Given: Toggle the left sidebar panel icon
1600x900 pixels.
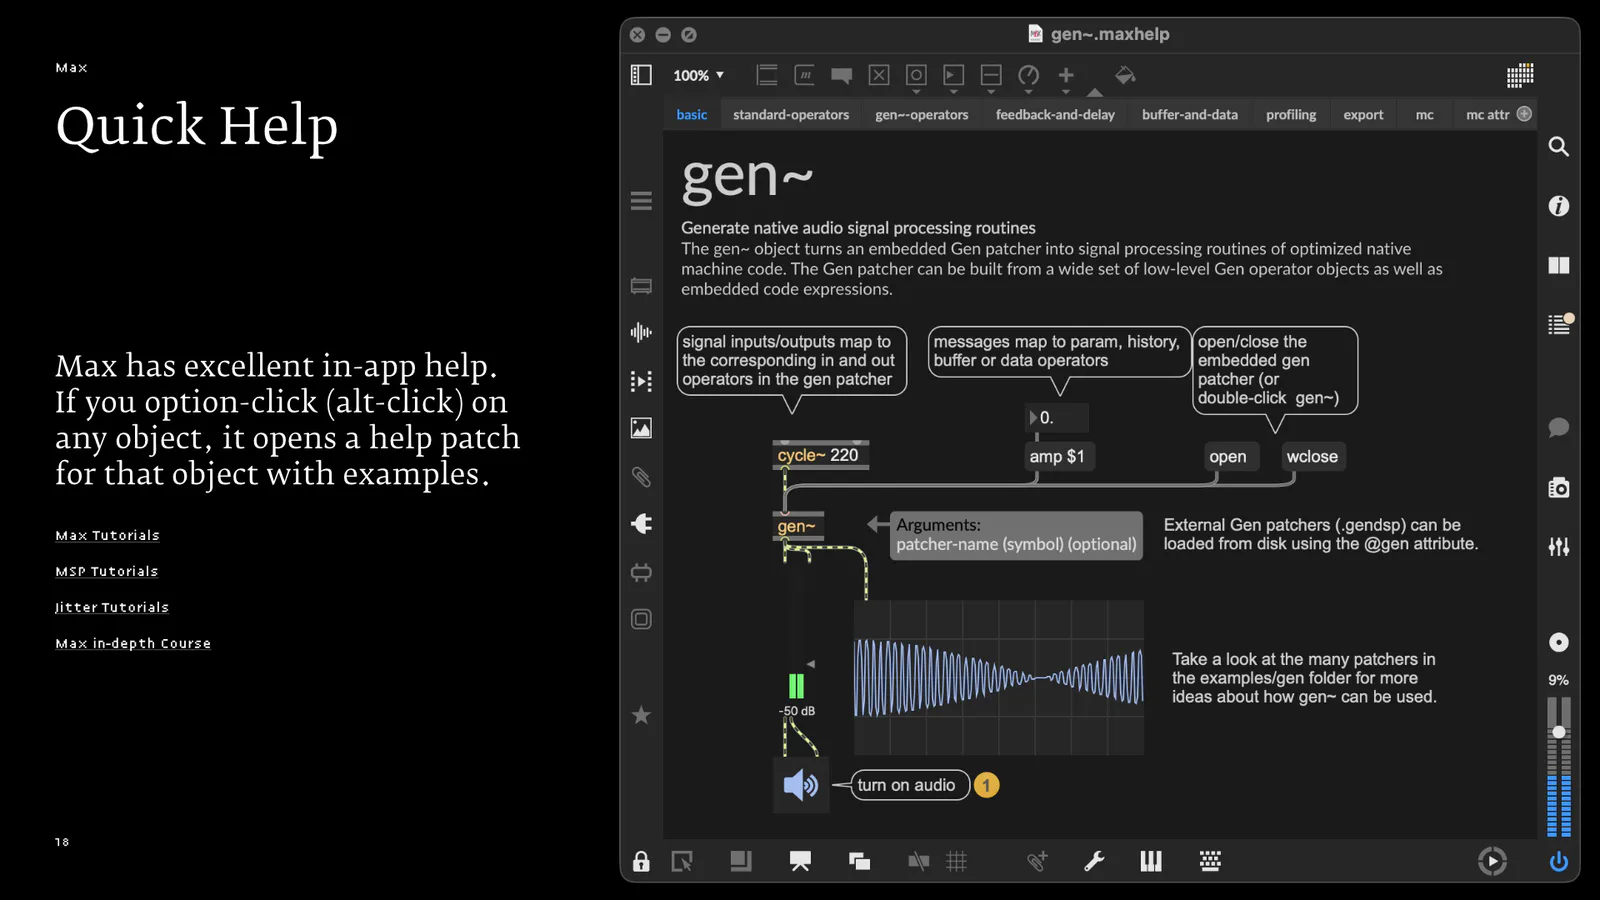Looking at the screenshot, I should (641, 75).
